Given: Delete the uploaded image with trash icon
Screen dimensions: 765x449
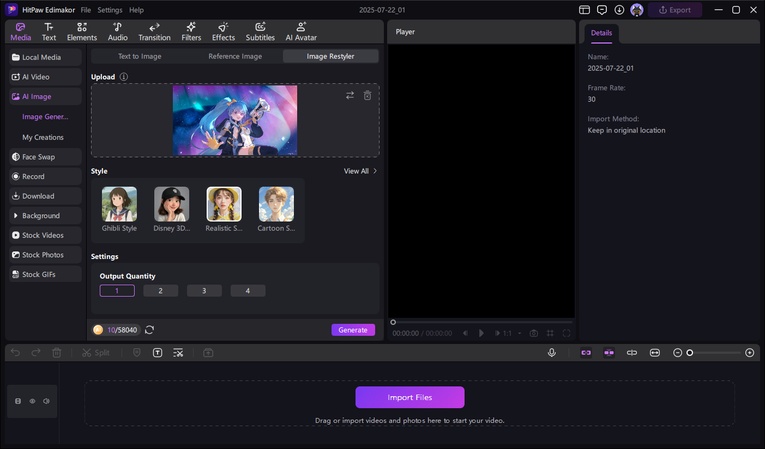Looking at the screenshot, I should click(367, 96).
